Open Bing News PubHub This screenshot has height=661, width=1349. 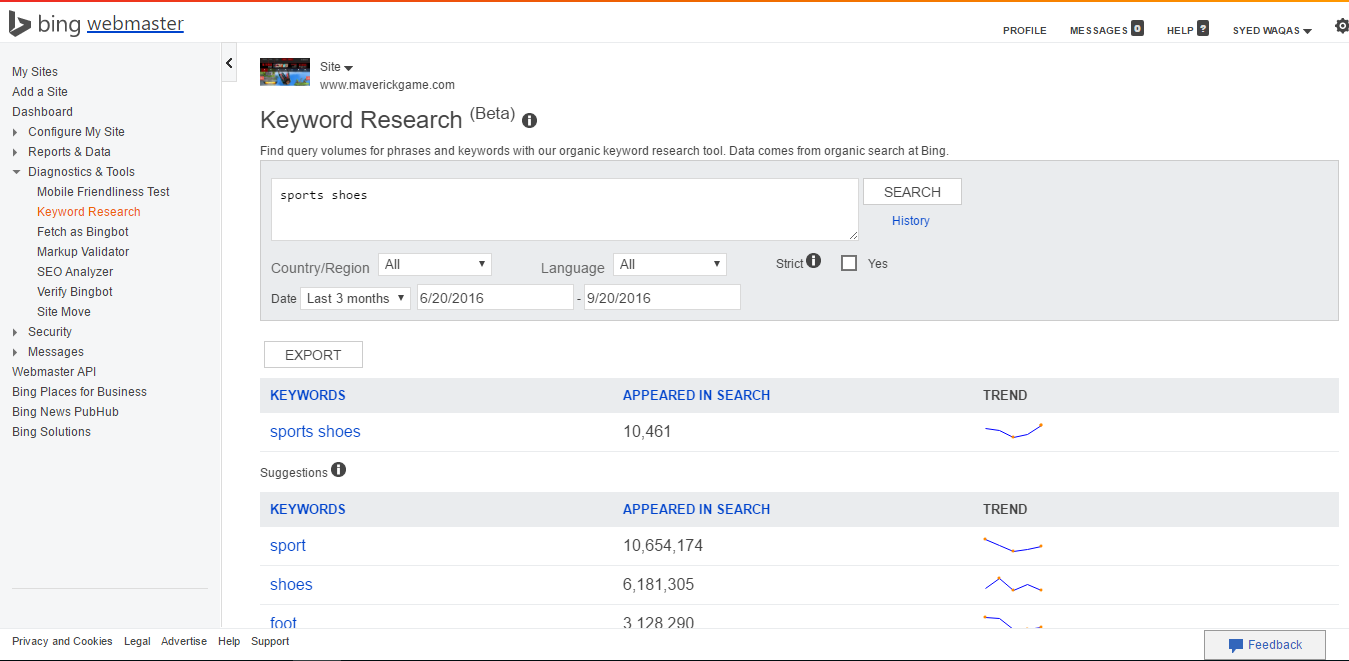(65, 412)
